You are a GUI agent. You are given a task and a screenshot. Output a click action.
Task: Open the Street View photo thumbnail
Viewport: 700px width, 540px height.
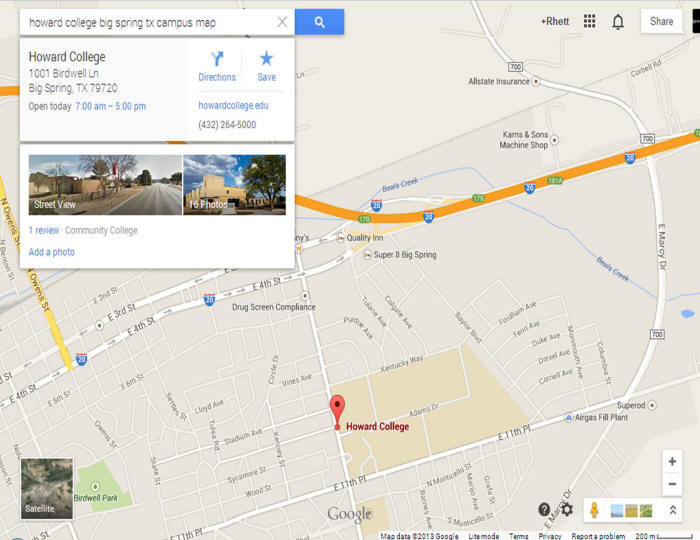(105, 185)
